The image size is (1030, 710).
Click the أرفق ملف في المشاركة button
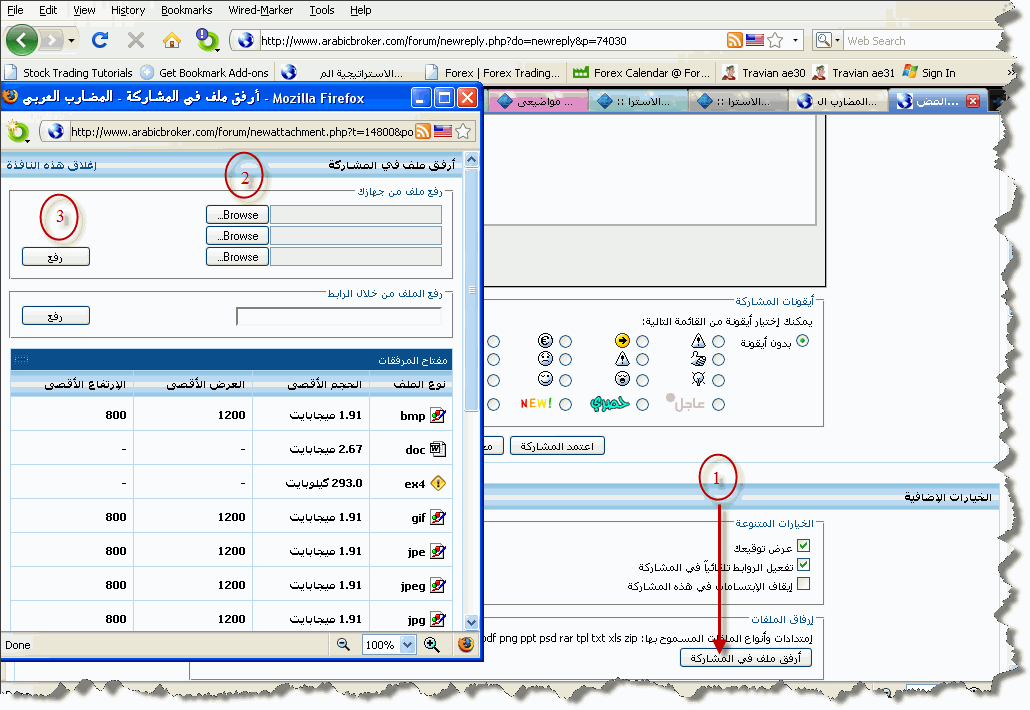coord(746,658)
